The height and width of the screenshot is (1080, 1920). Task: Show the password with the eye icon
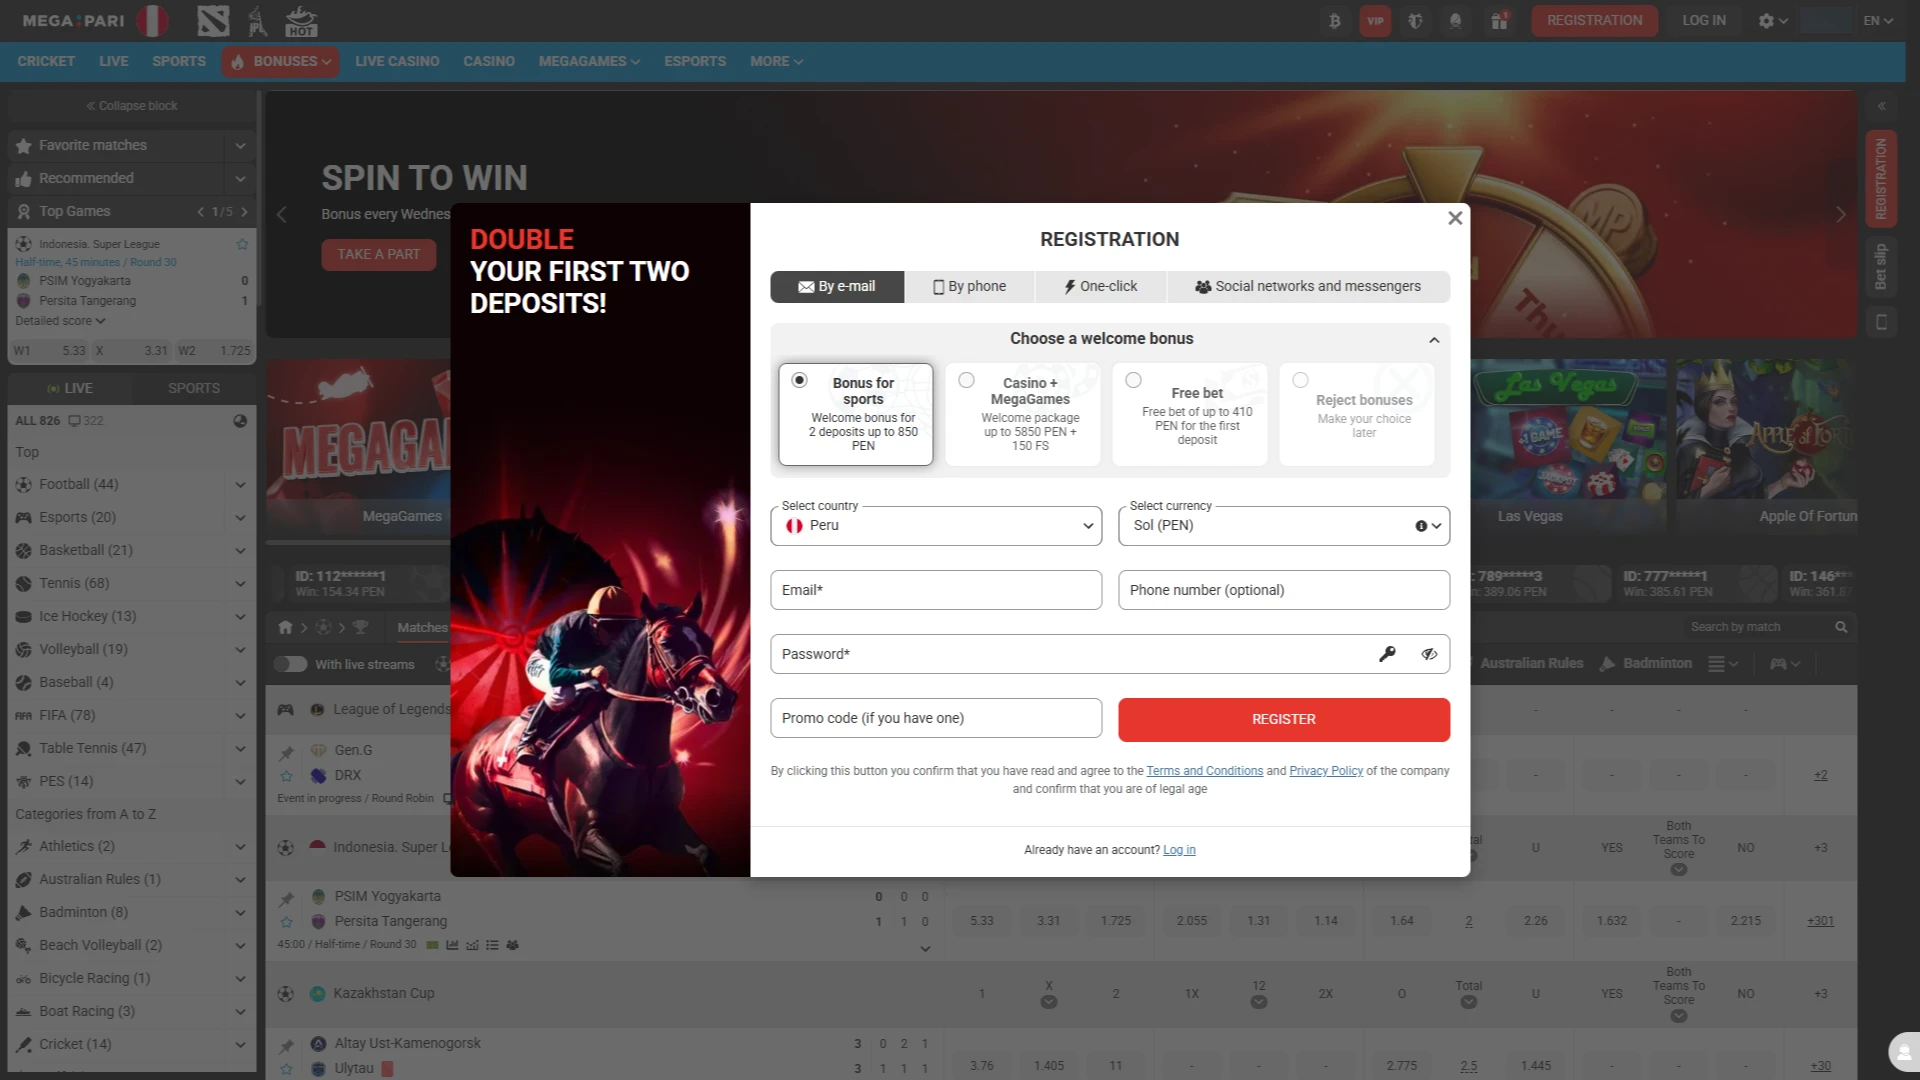coord(1429,654)
